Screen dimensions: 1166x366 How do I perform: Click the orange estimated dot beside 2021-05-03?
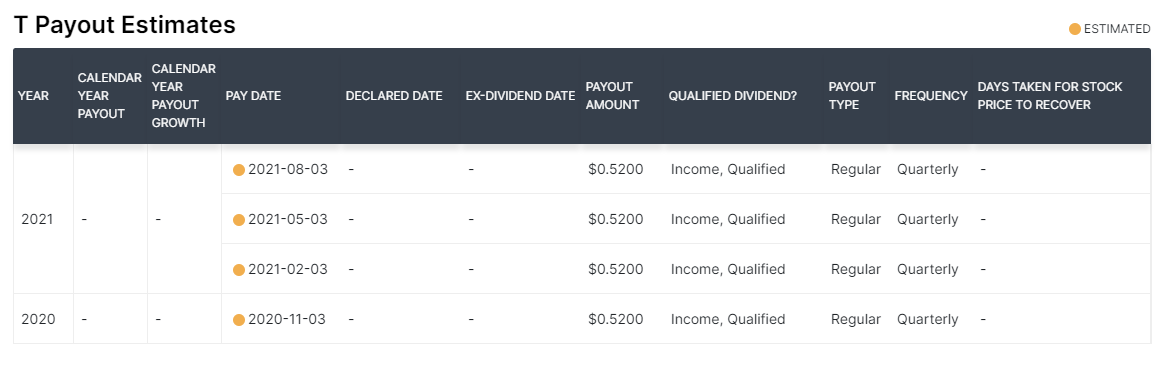pos(239,219)
